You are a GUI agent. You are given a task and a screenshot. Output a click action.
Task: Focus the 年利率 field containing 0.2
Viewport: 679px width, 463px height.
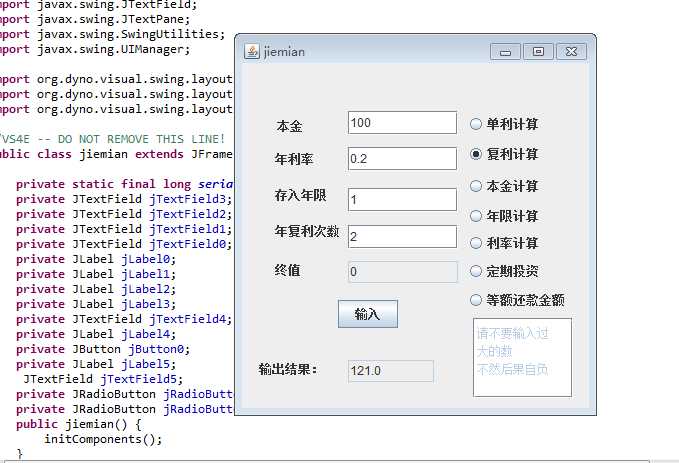[402, 159]
